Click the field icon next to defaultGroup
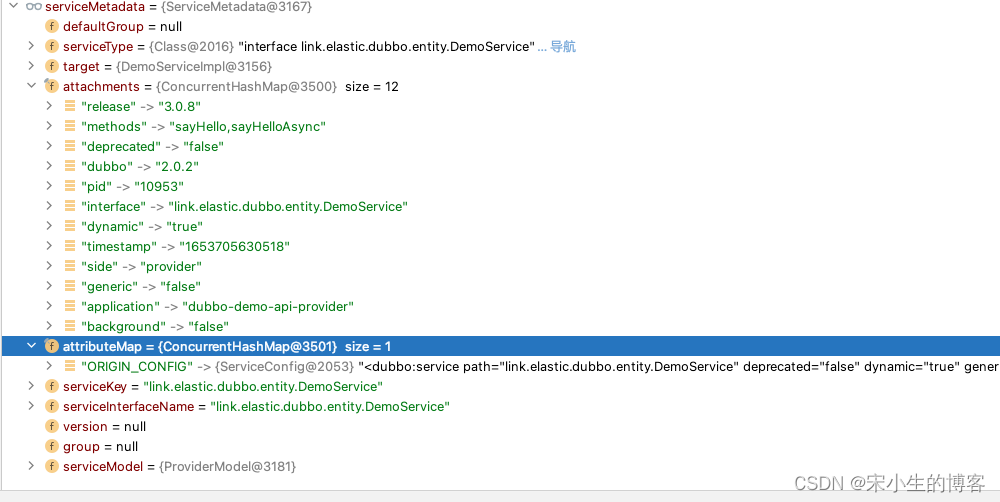The image size is (1000, 502). pos(52,27)
